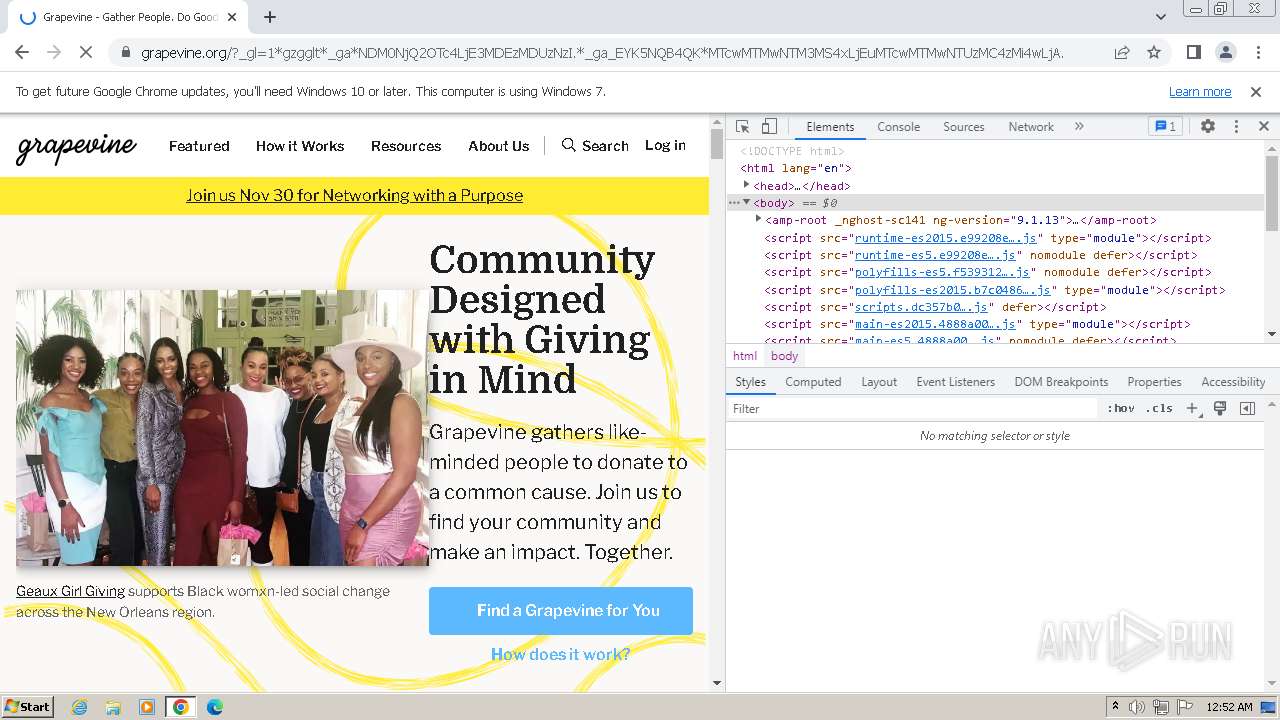Image resolution: width=1280 pixels, height=720 pixels.
Task: Toggle rendering emulations paintbrush icon
Action: click(x=1220, y=409)
